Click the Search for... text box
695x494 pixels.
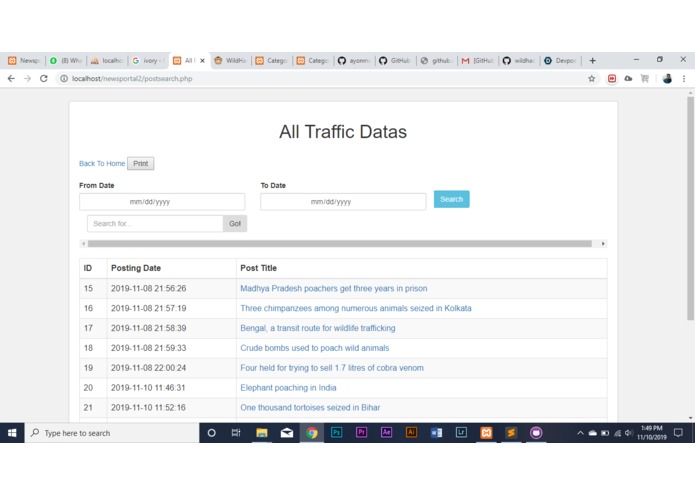[155, 224]
